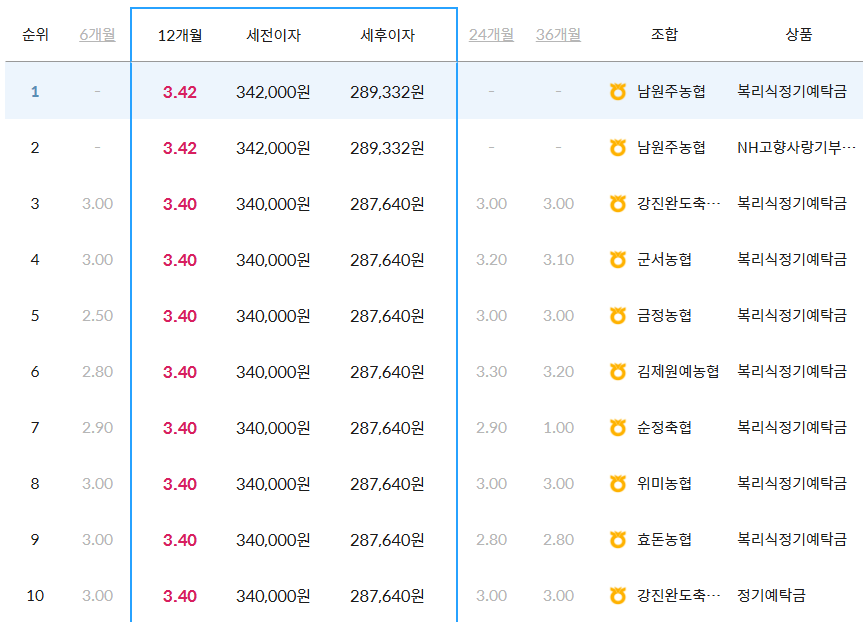Click 289,332원 in the rank 2 row

pyautogui.click(x=387, y=148)
